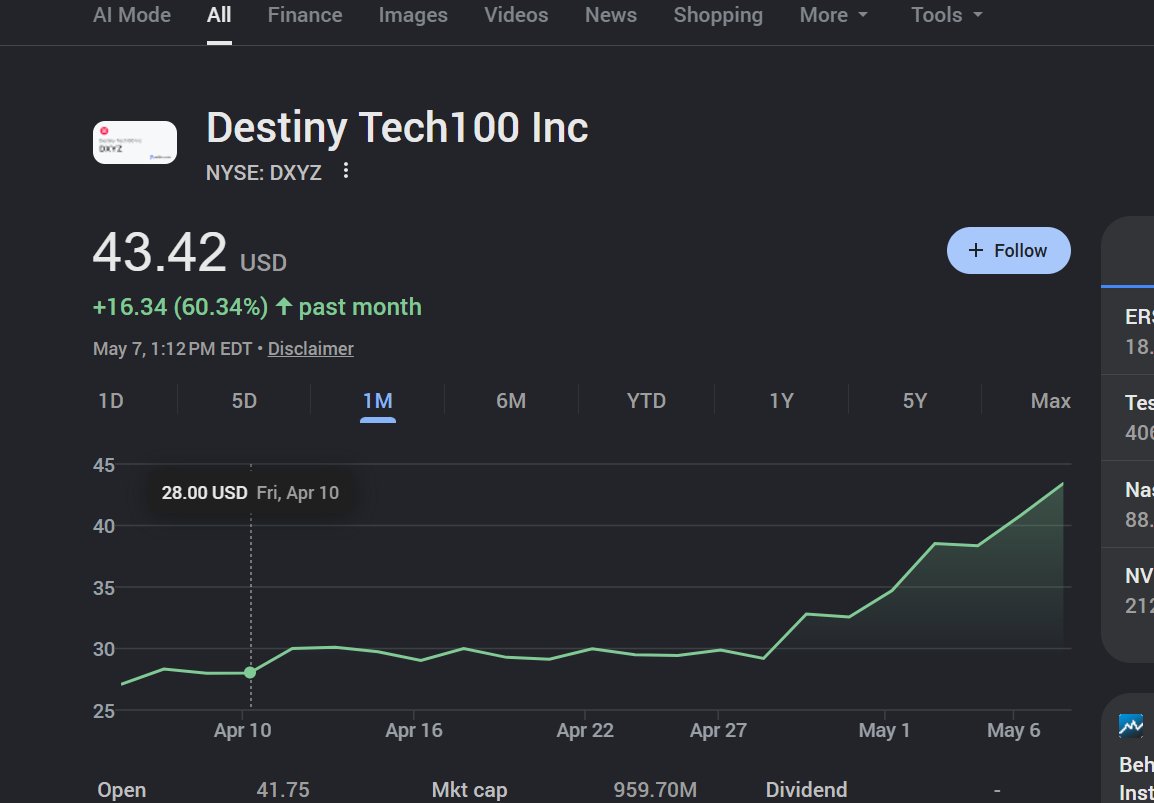This screenshot has height=803, width=1154.
Task: Open the News search tab
Action: (611, 15)
